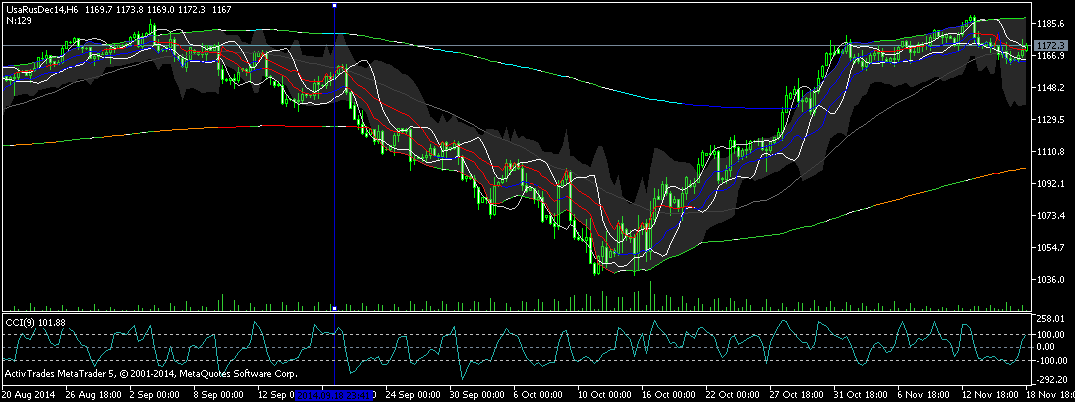Click the -292.20 CCI scale value
Viewport: 1075px width, 402px height.
pos(1050,378)
